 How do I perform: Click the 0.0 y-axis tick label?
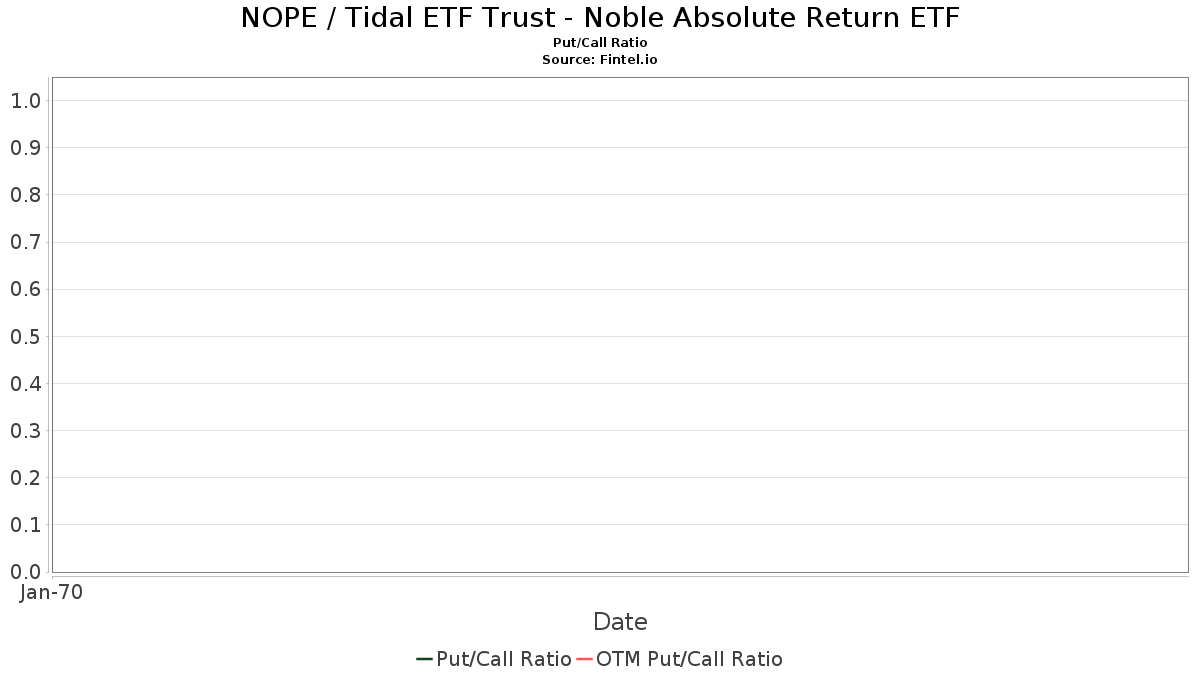tap(25, 571)
